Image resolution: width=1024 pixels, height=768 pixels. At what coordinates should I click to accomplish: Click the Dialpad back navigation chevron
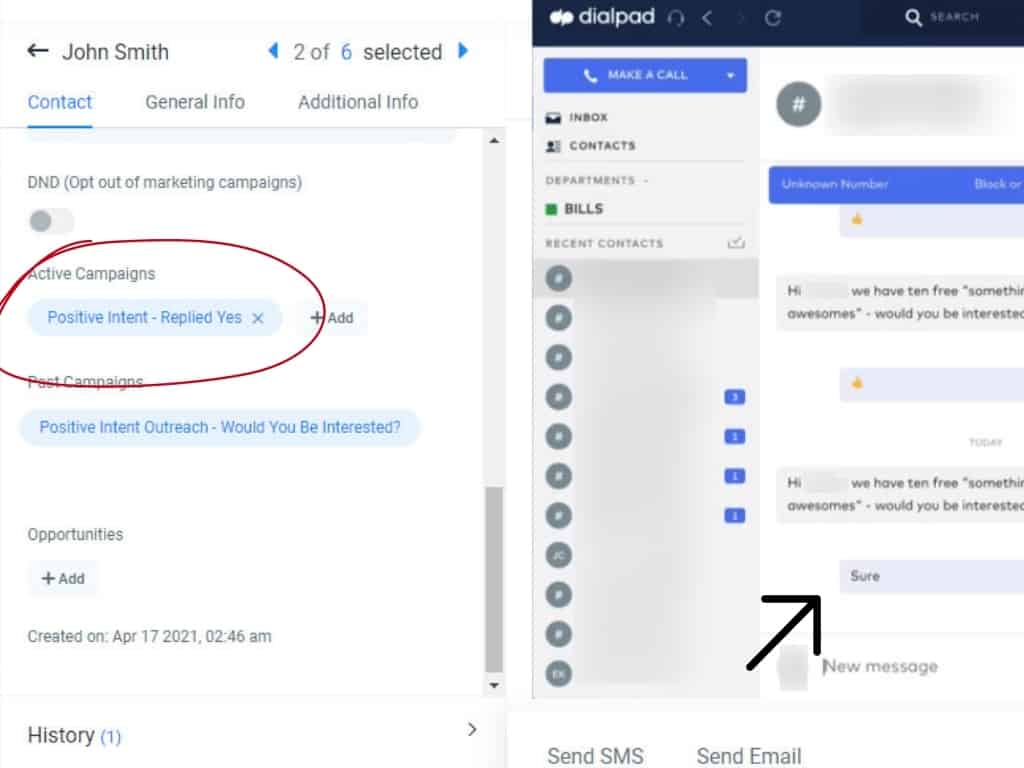point(707,18)
